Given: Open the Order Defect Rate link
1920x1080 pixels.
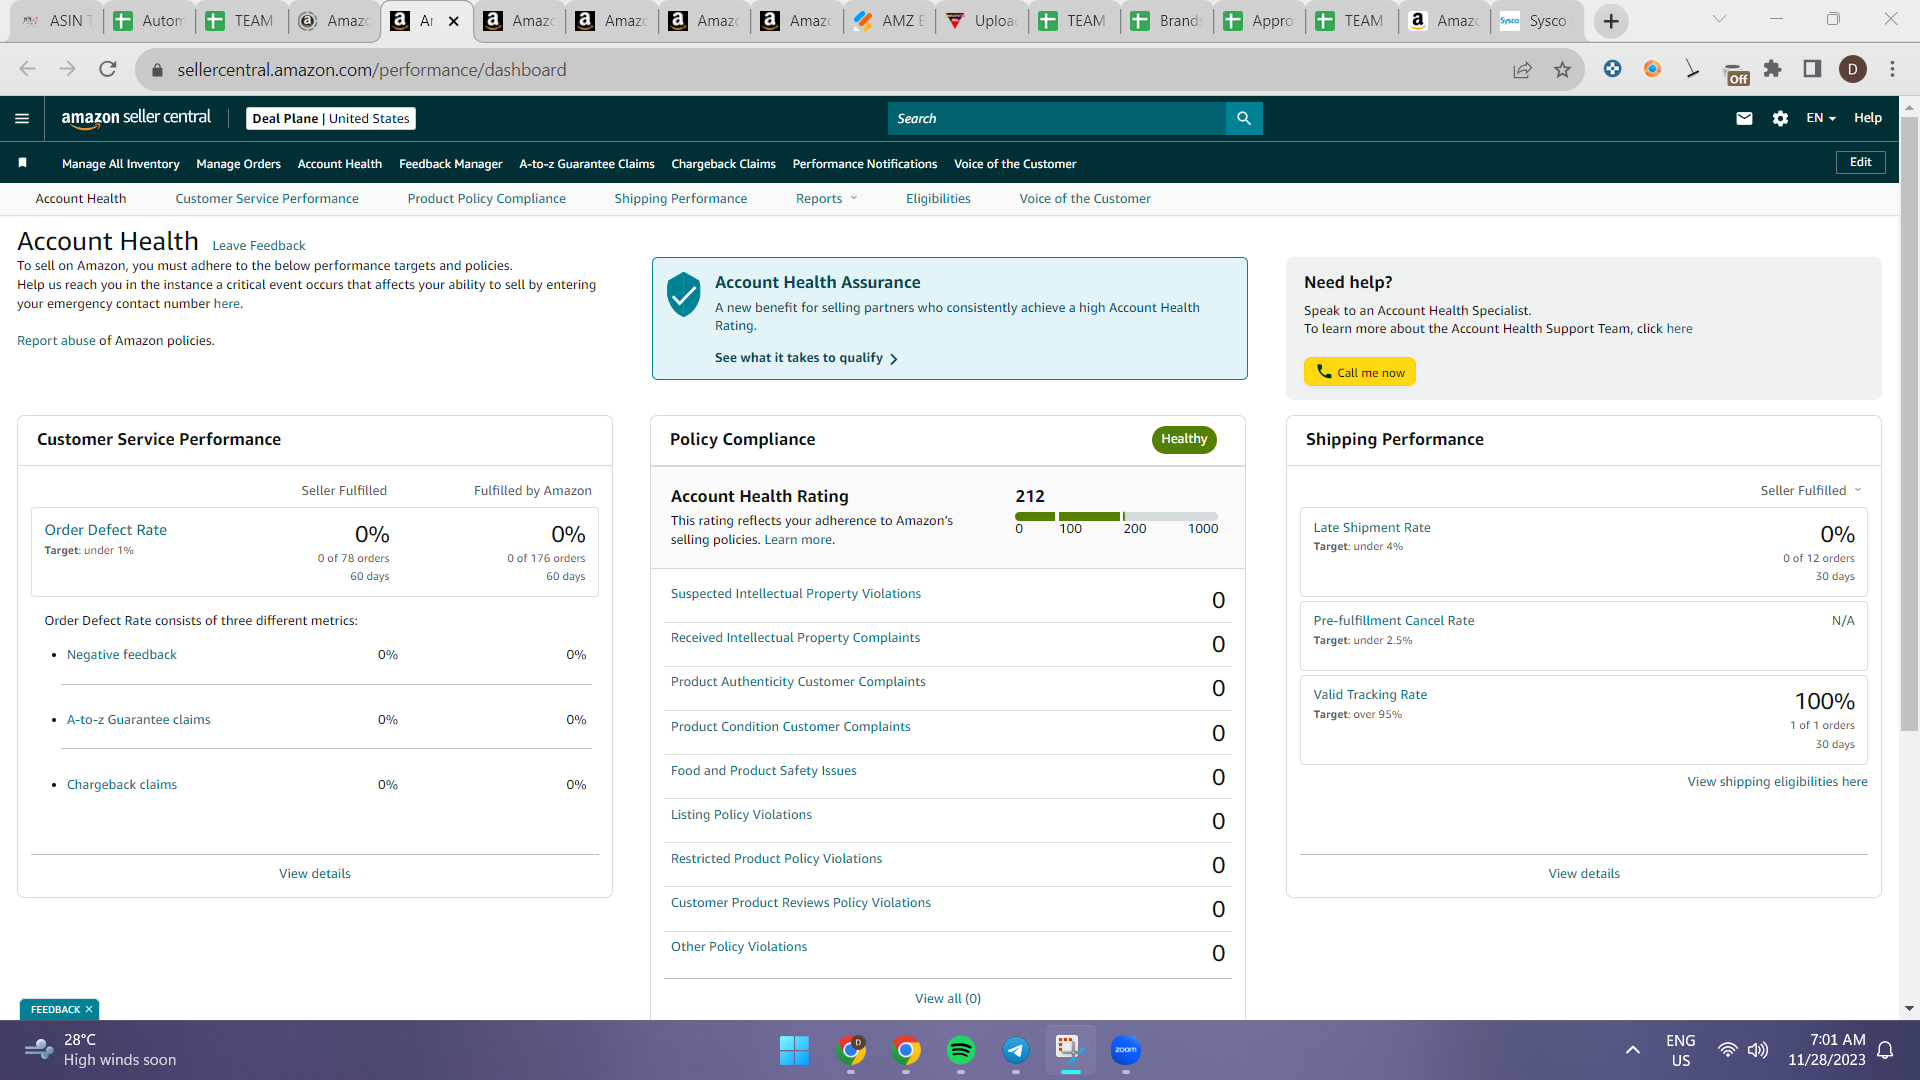Looking at the screenshot, I should click(x=106, y=530).
